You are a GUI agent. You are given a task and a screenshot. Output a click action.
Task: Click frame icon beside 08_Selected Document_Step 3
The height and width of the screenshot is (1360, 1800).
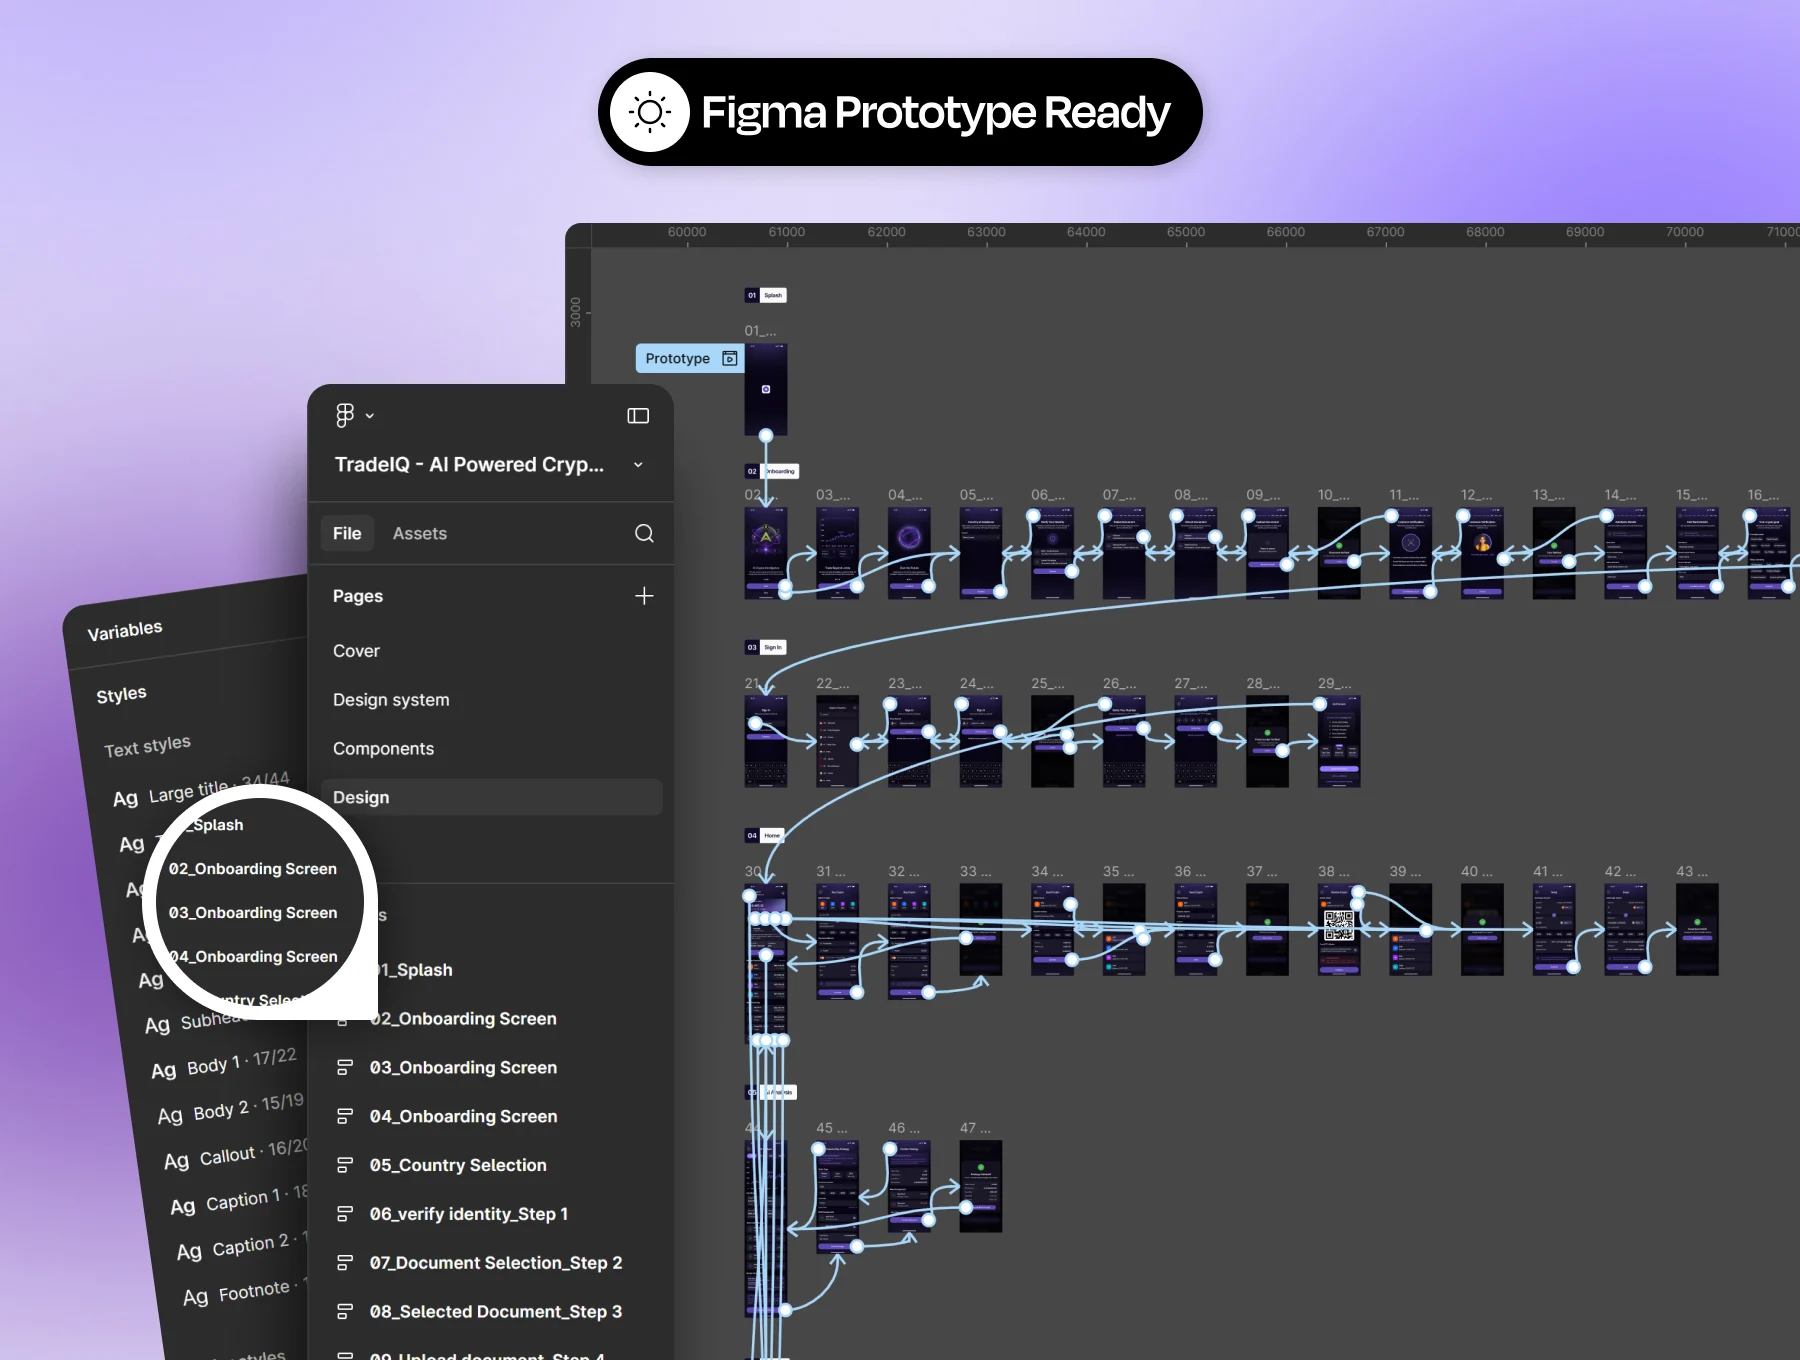tap(345, 1313)
